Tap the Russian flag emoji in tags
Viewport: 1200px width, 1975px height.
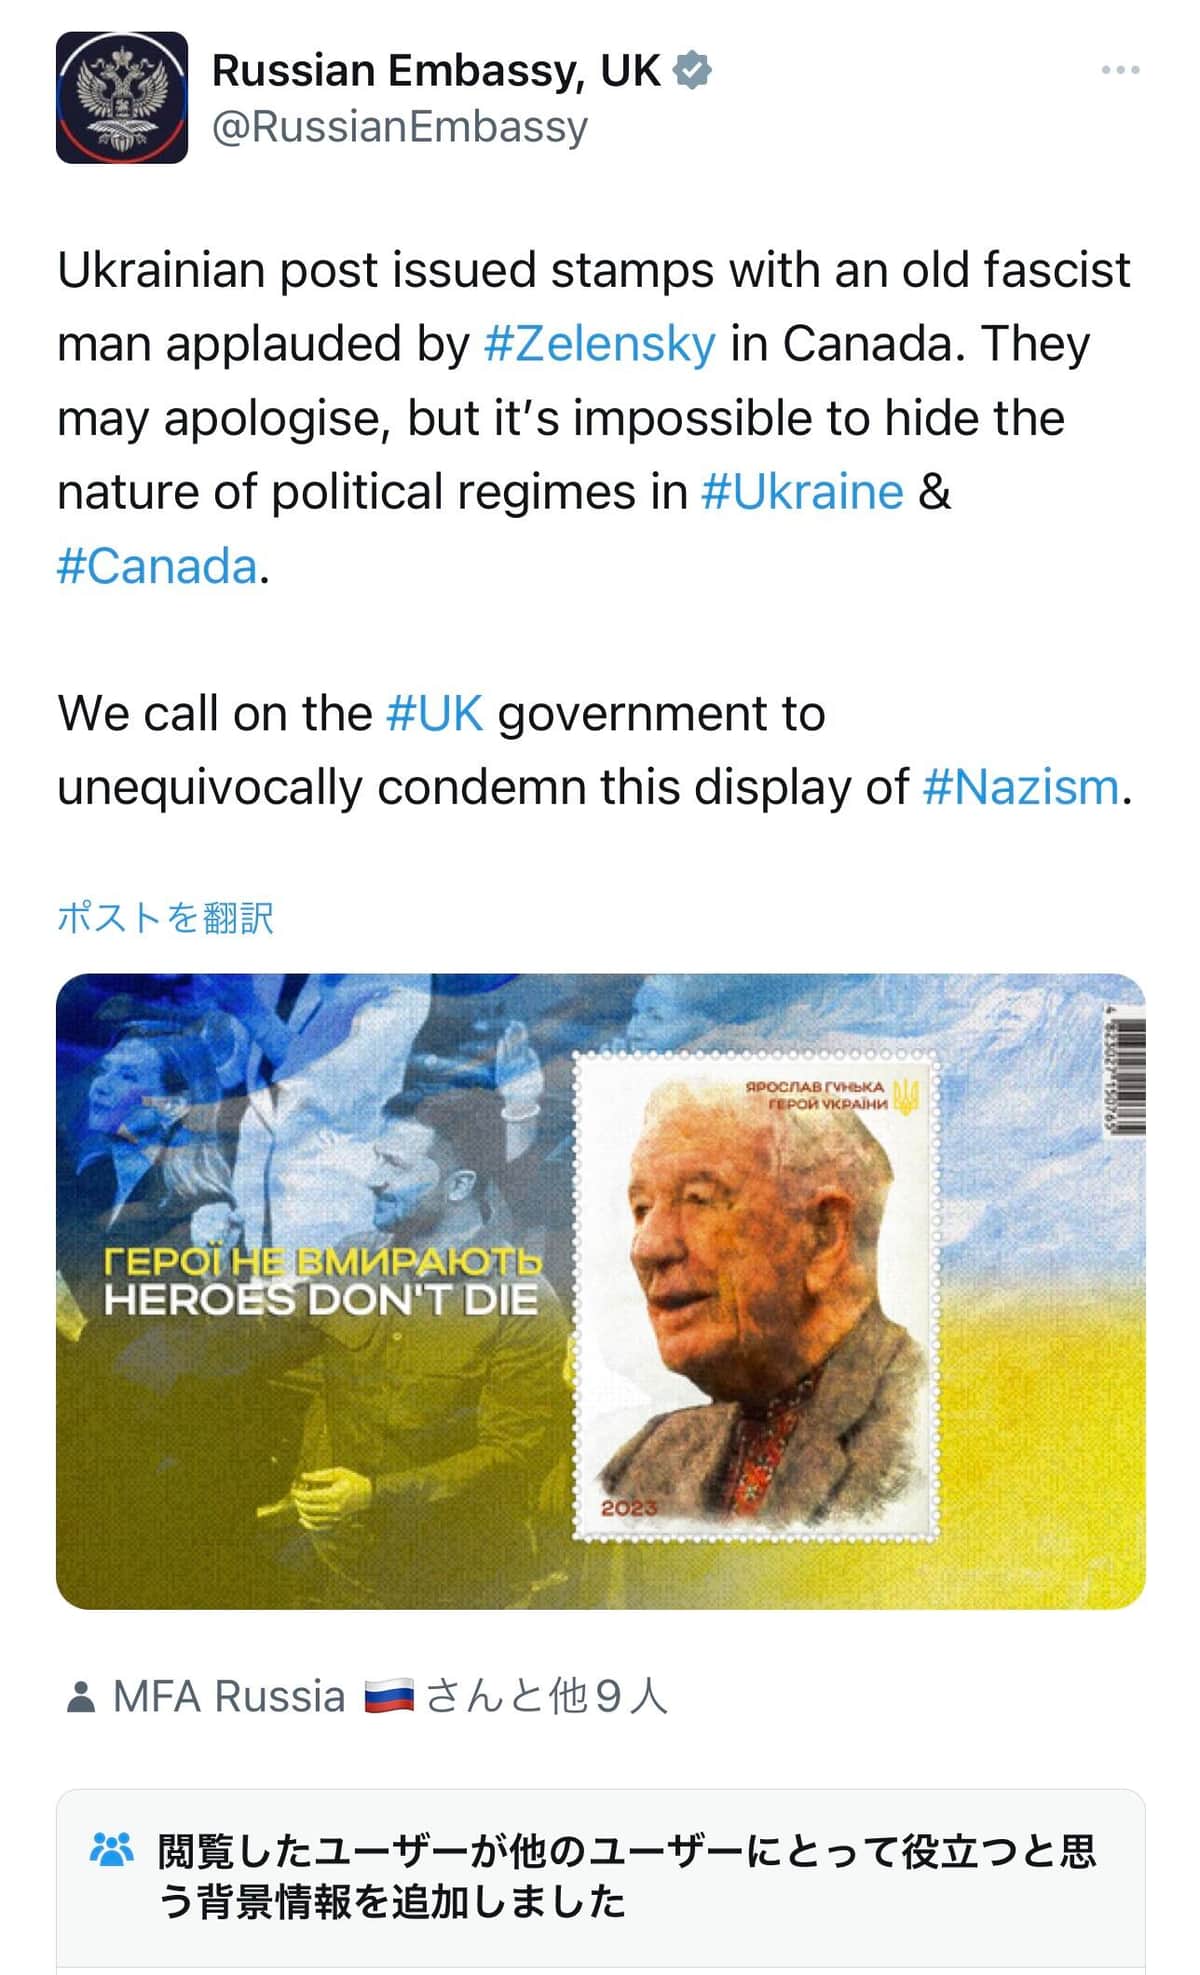coord(388,1697)
